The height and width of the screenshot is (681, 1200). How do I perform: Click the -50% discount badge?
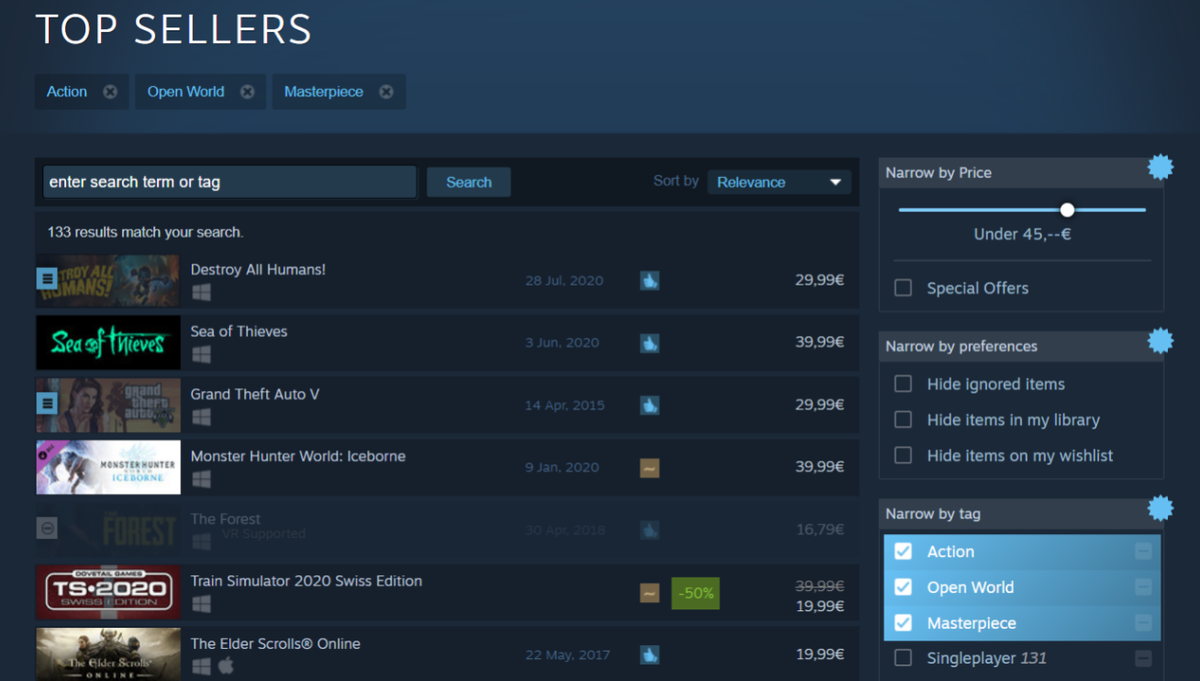pos(695,593)
